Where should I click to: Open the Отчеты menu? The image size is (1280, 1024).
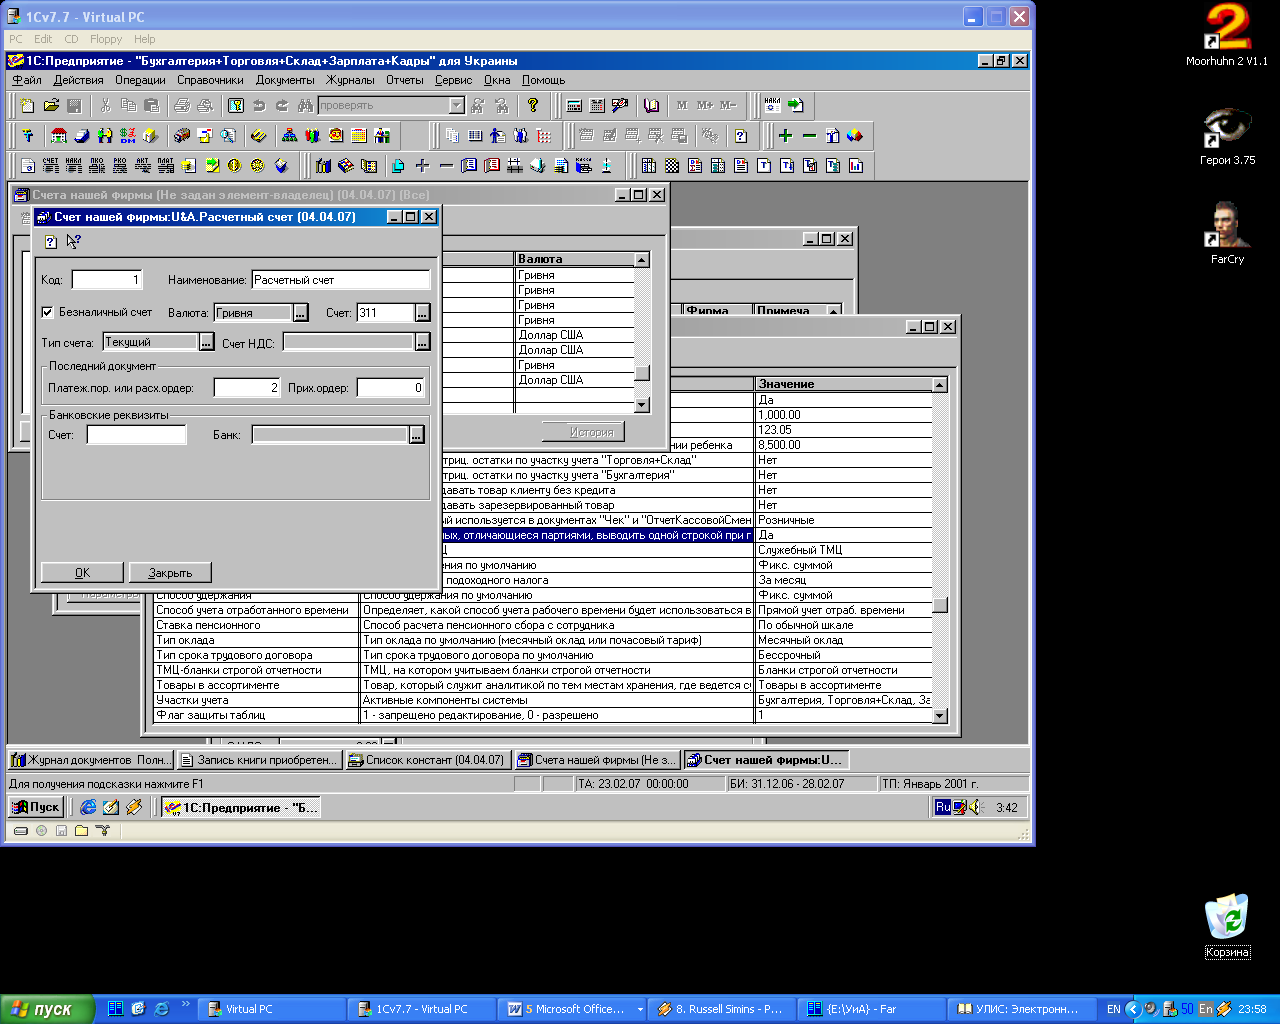coord(405,80)
